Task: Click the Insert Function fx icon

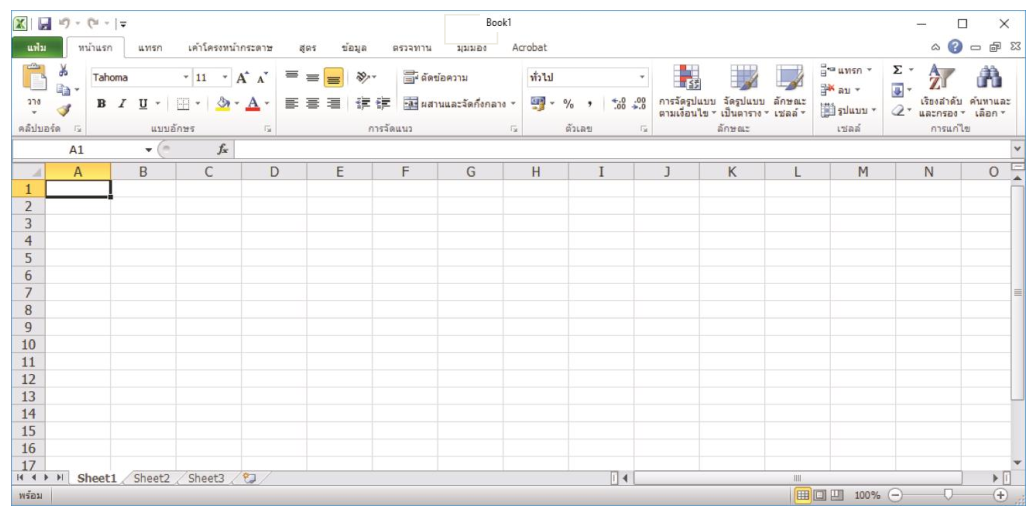Action: tap(224, 149)
